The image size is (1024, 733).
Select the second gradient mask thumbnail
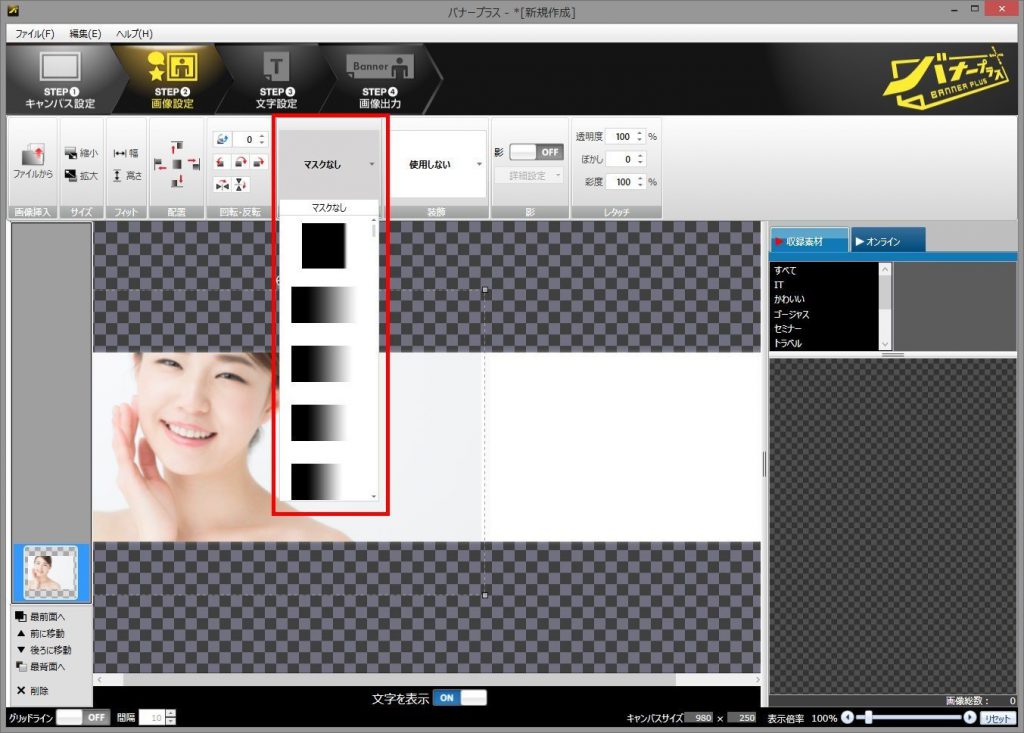click(323, 364)
